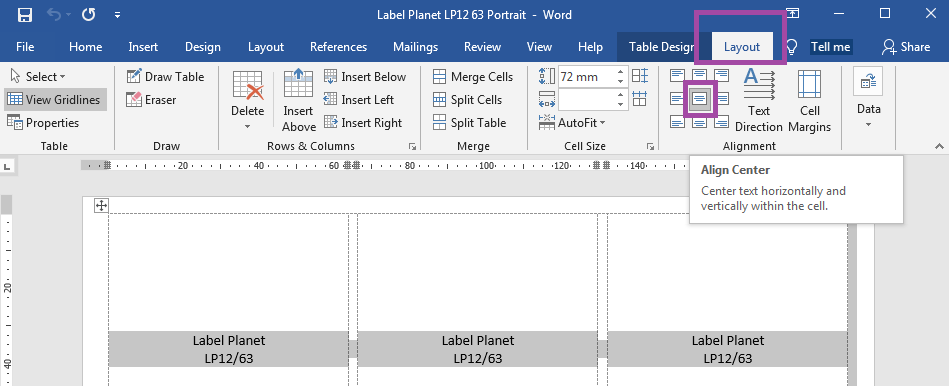
Task: Click Distribute Columns icon
Action: pos(640,99)
